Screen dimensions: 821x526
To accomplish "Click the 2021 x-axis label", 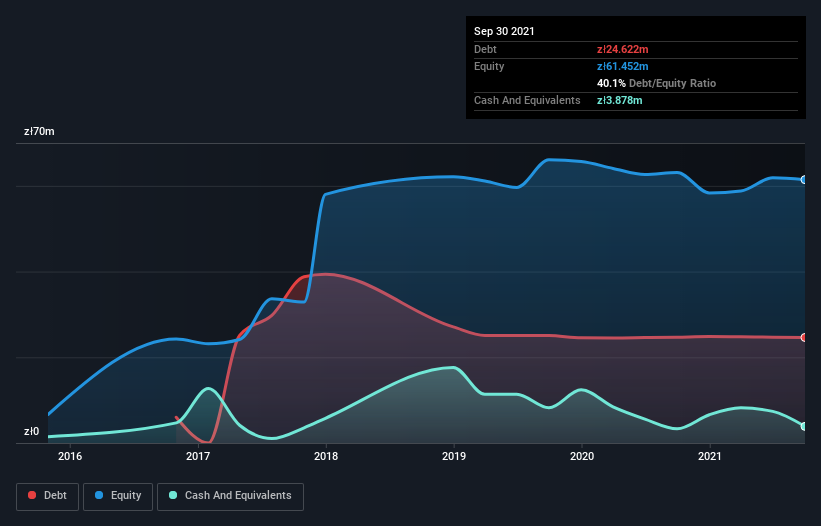I will pos(709,456).
